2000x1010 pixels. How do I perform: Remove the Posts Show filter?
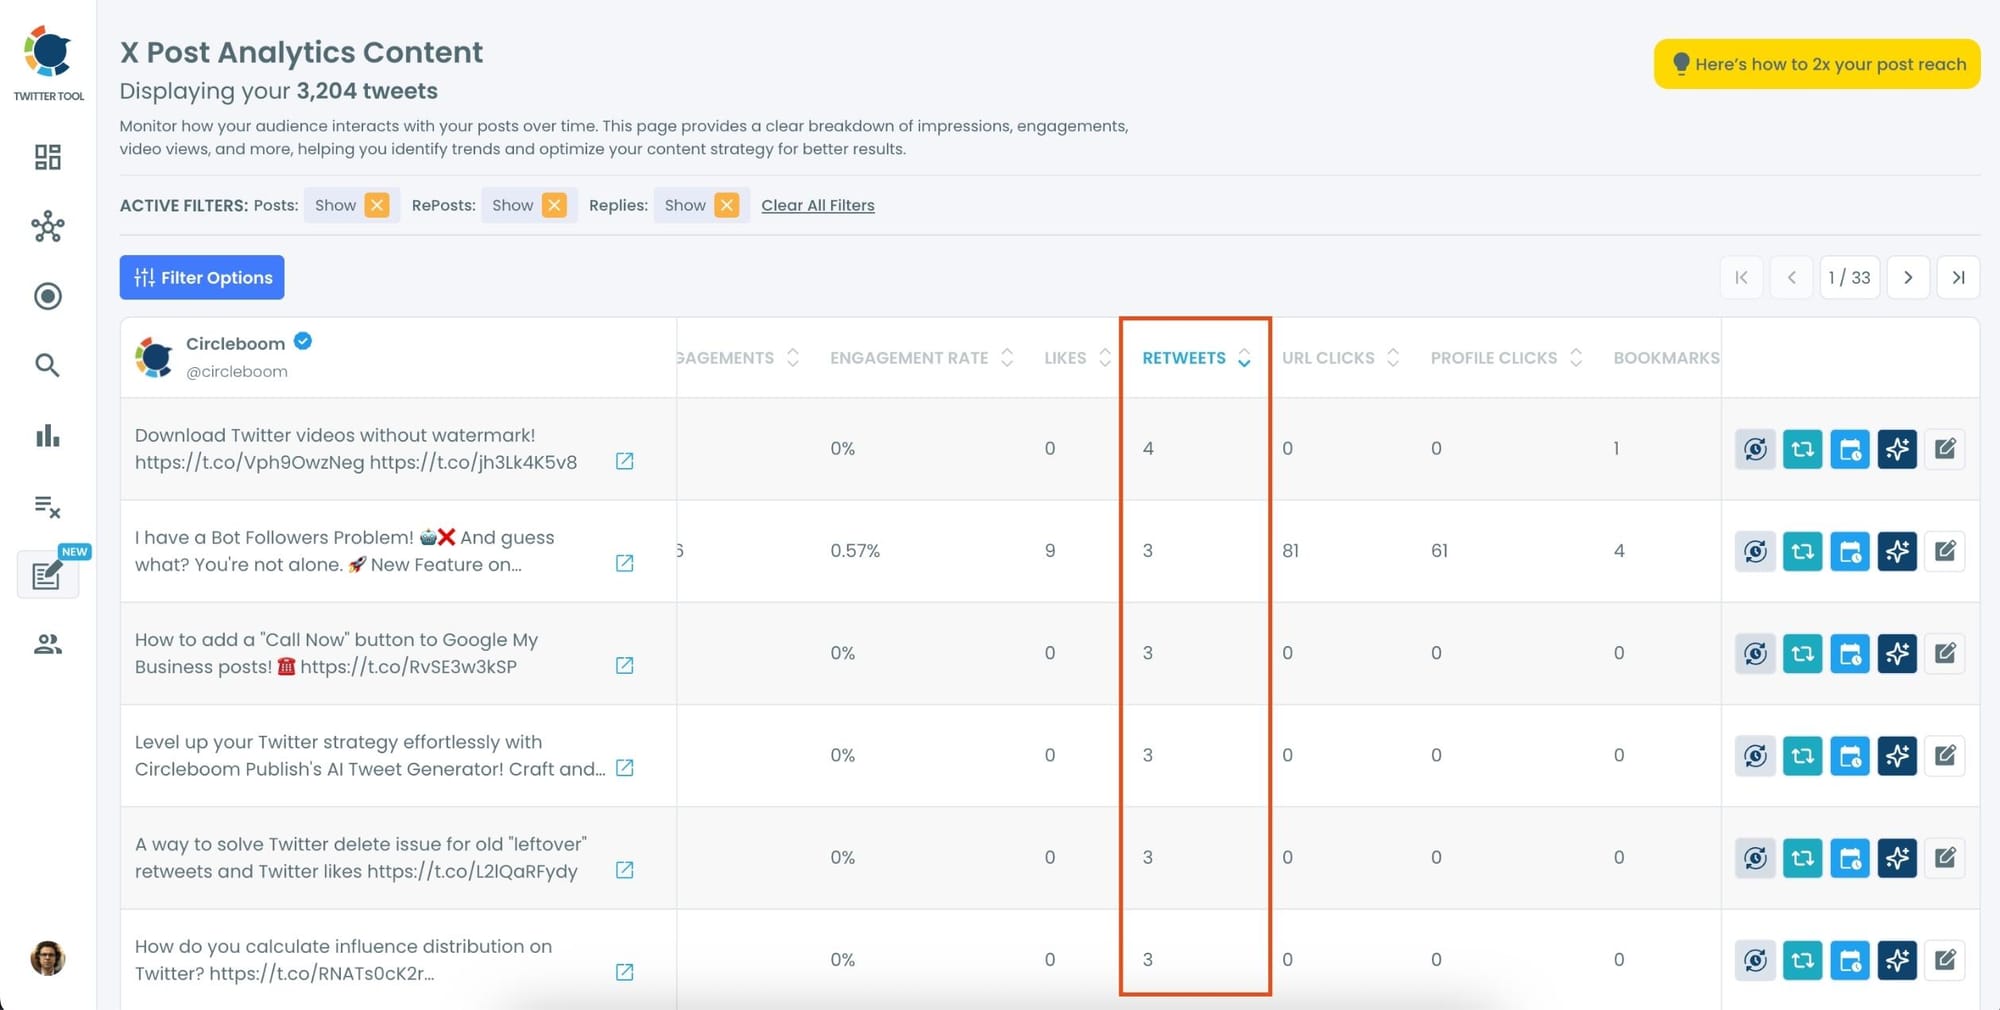click(x=377, y=205)
